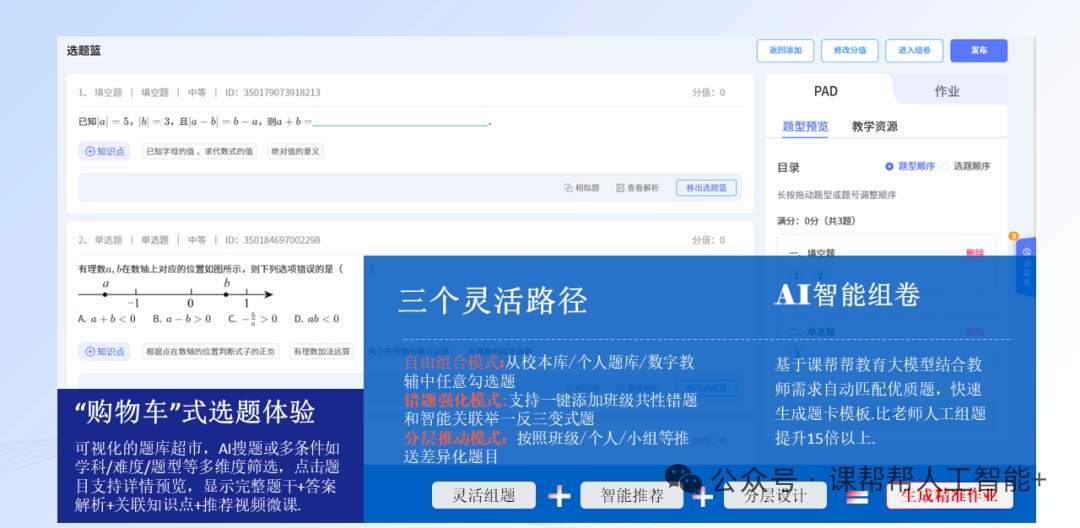Open 查看解析 for question 1
The width and height of the screenshot is (1080, 528).
point(637,188)
